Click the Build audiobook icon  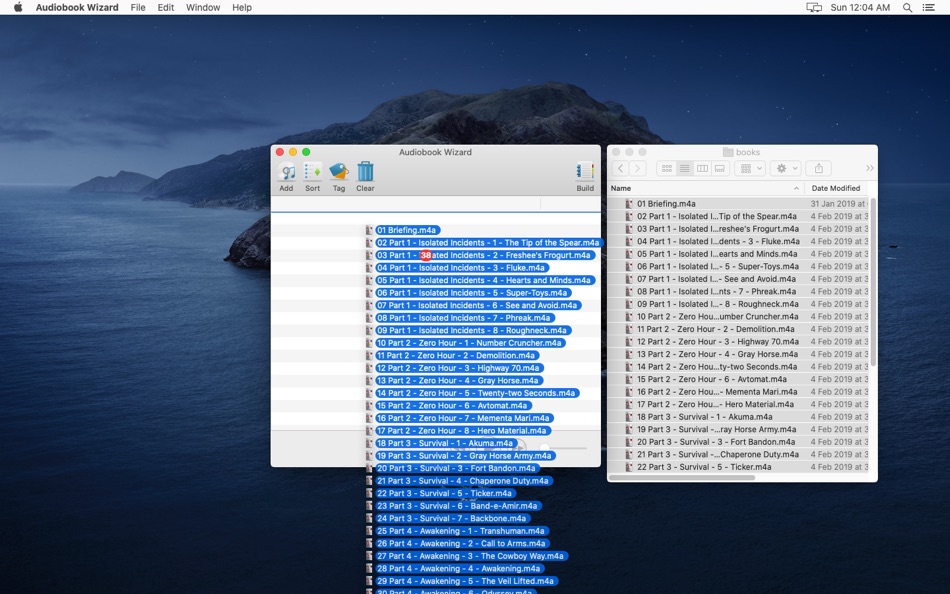coord(585,172)
